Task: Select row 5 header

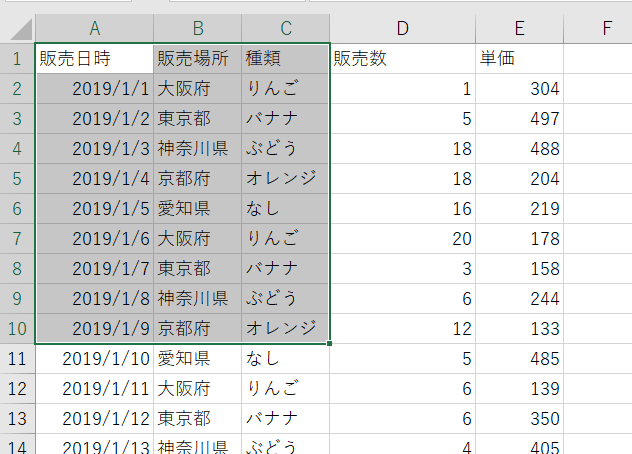Action: point(17,179)
